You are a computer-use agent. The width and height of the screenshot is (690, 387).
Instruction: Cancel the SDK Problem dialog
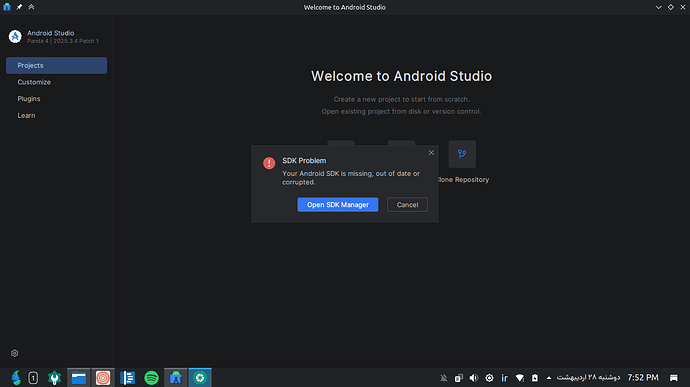407,205
